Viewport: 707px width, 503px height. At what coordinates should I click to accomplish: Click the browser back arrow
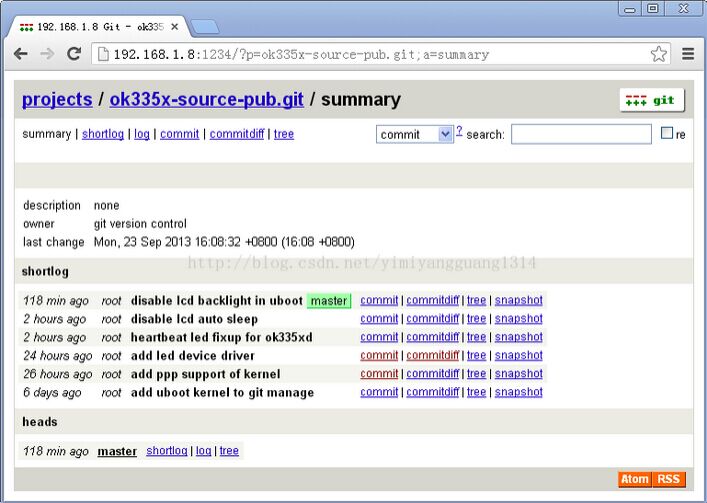(x=21, y=54)
